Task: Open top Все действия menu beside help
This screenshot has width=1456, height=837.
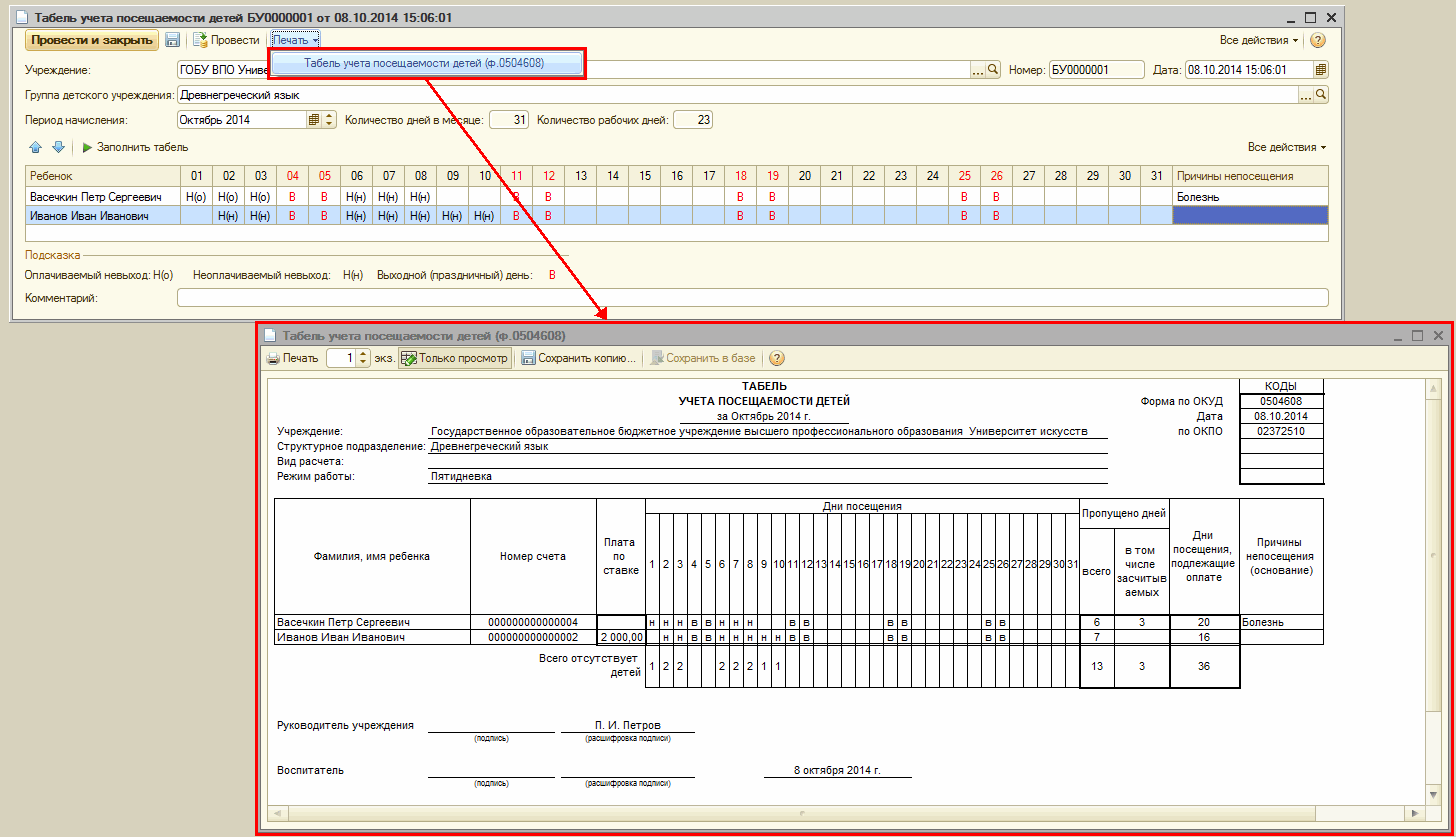Action: coord(1259,40)
